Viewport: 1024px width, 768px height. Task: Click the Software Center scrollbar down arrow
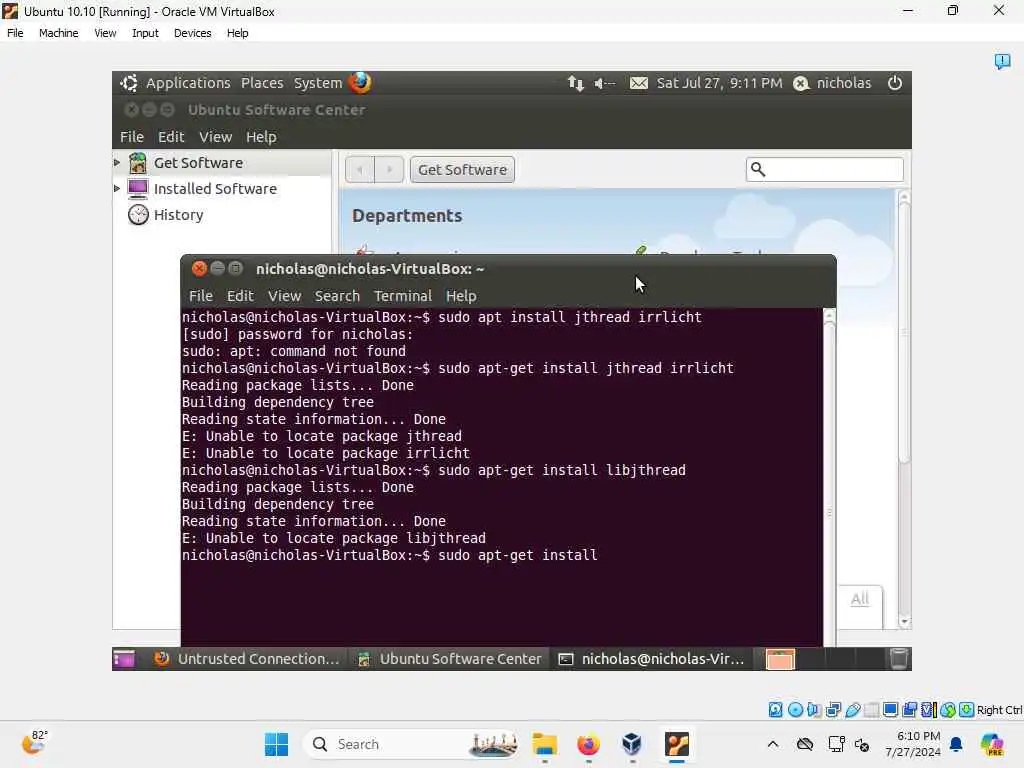pos(904,622)
